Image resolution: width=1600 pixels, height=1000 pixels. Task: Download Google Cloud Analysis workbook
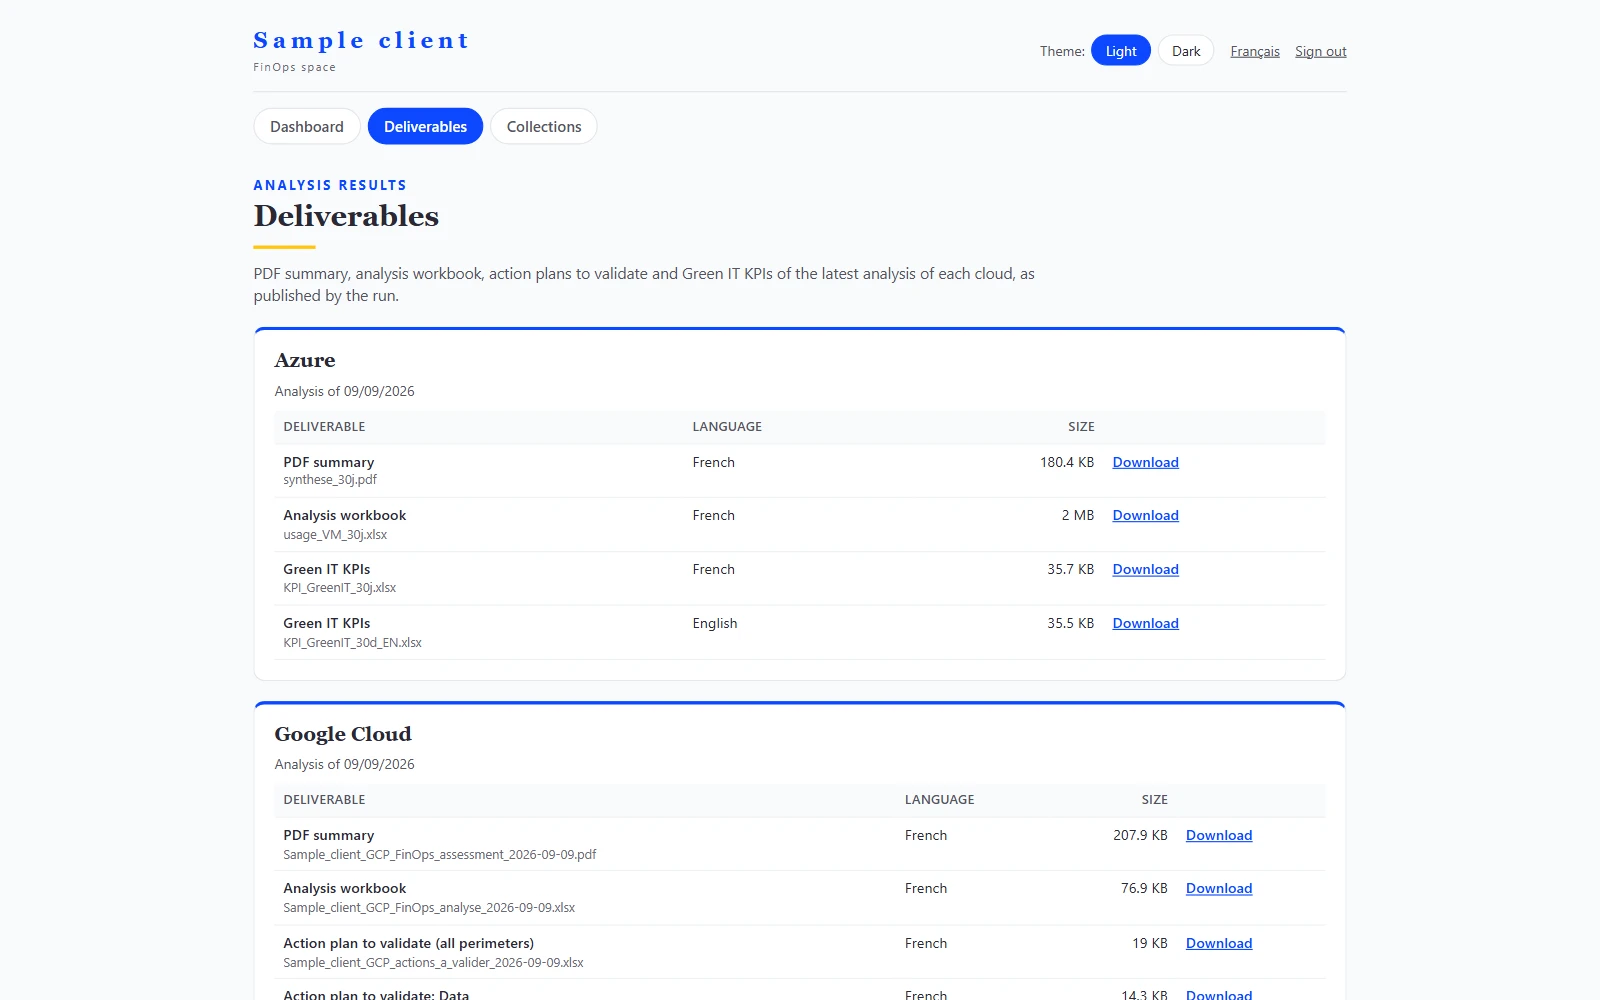click(1218, 888)
